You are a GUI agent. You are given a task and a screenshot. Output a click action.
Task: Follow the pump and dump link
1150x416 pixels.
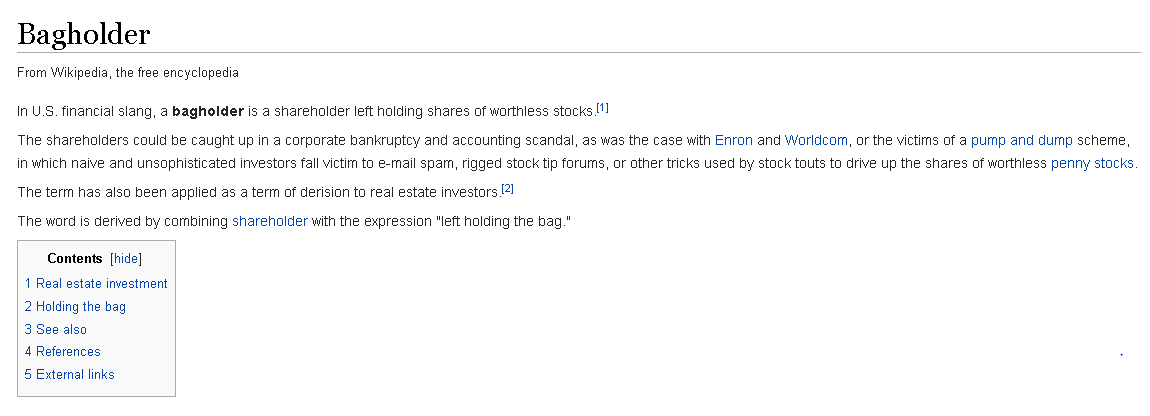[x=1021, y=140]
